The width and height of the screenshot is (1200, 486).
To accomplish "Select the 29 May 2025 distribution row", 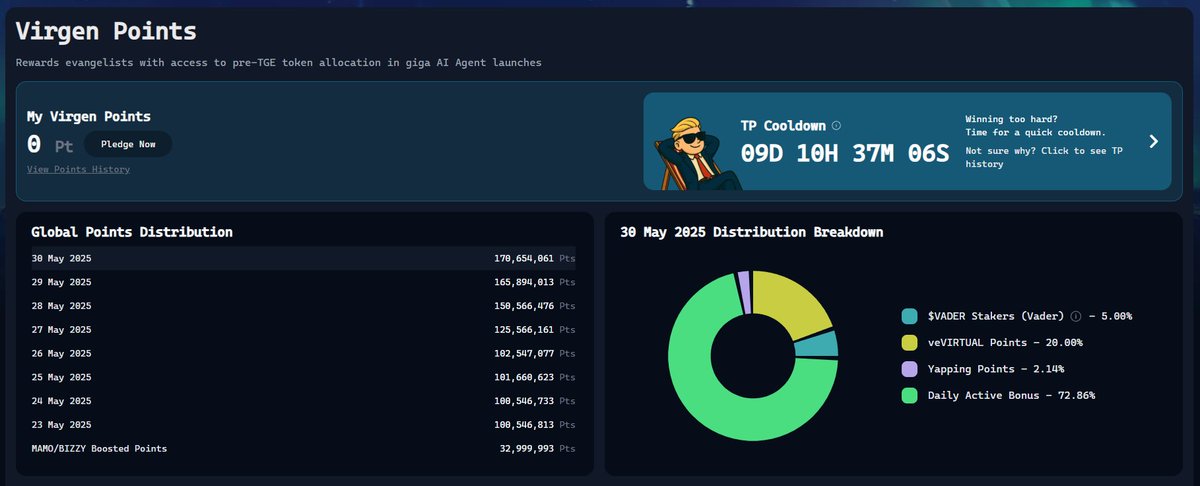I will pos(304,282).
